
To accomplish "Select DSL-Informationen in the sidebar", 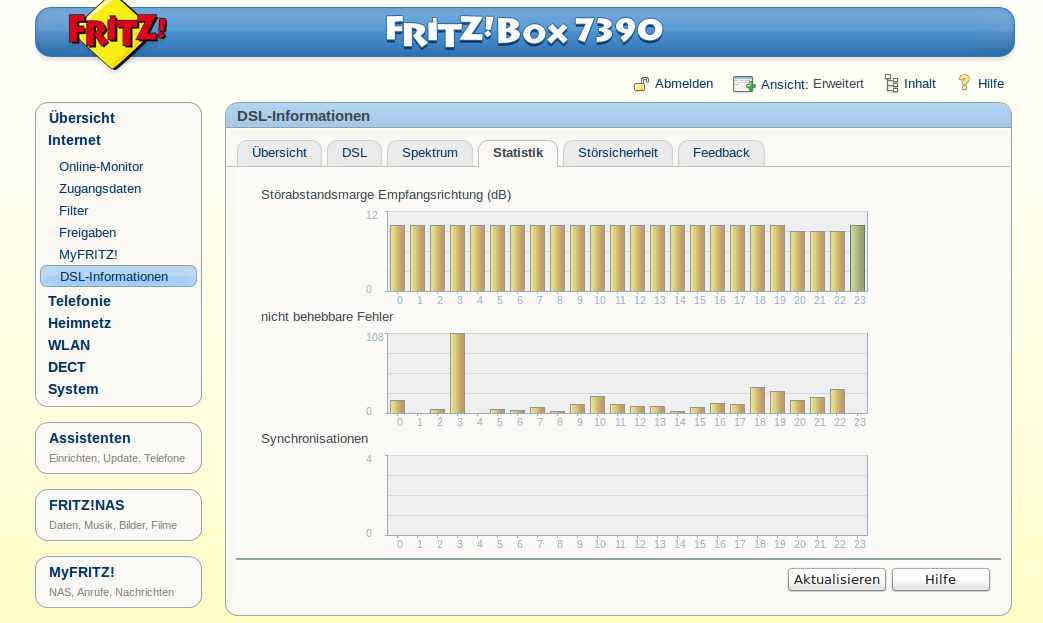I will [x=118, y=277].
